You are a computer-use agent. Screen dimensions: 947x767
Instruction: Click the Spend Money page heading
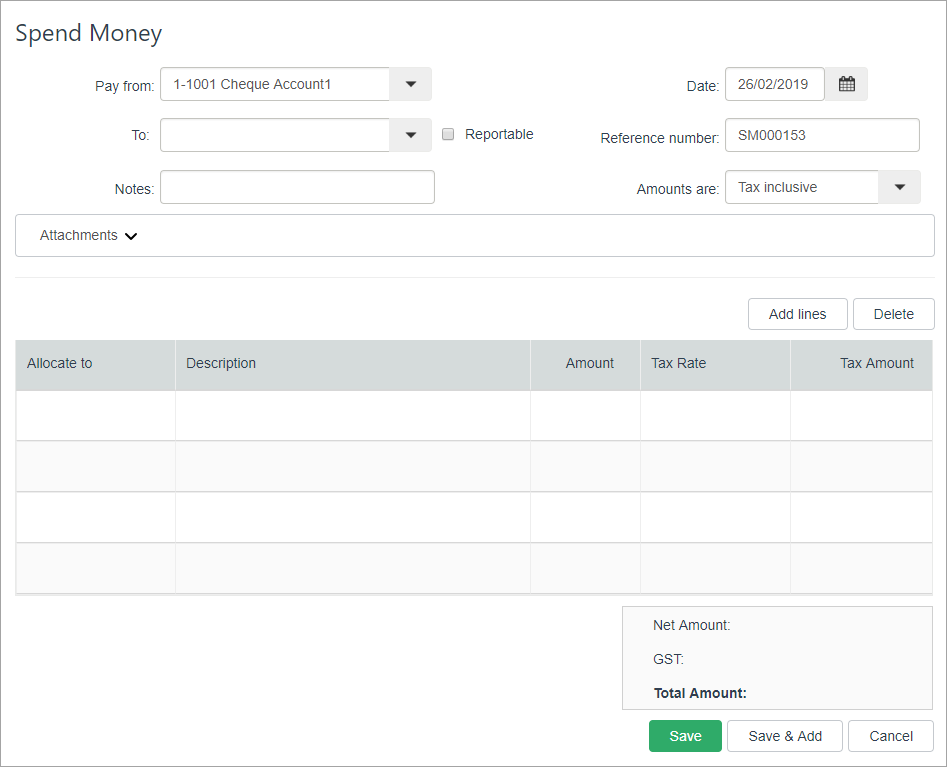click(x=89, y=33)
